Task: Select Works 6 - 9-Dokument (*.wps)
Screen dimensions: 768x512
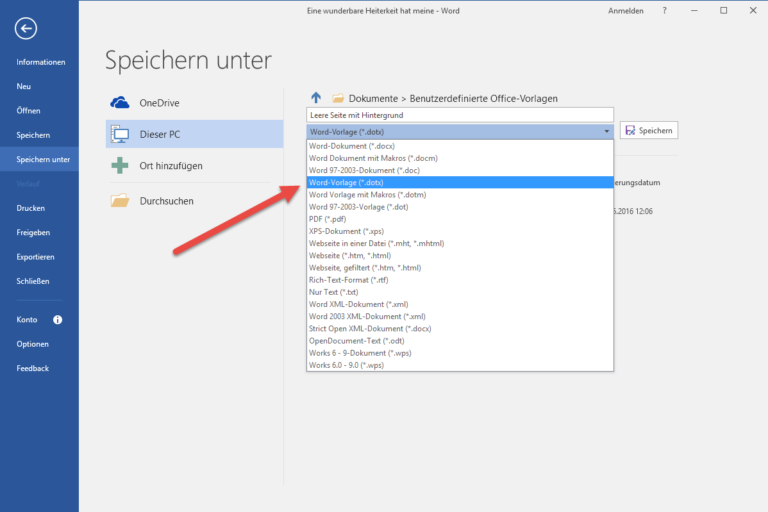Action: coord(460,353)
